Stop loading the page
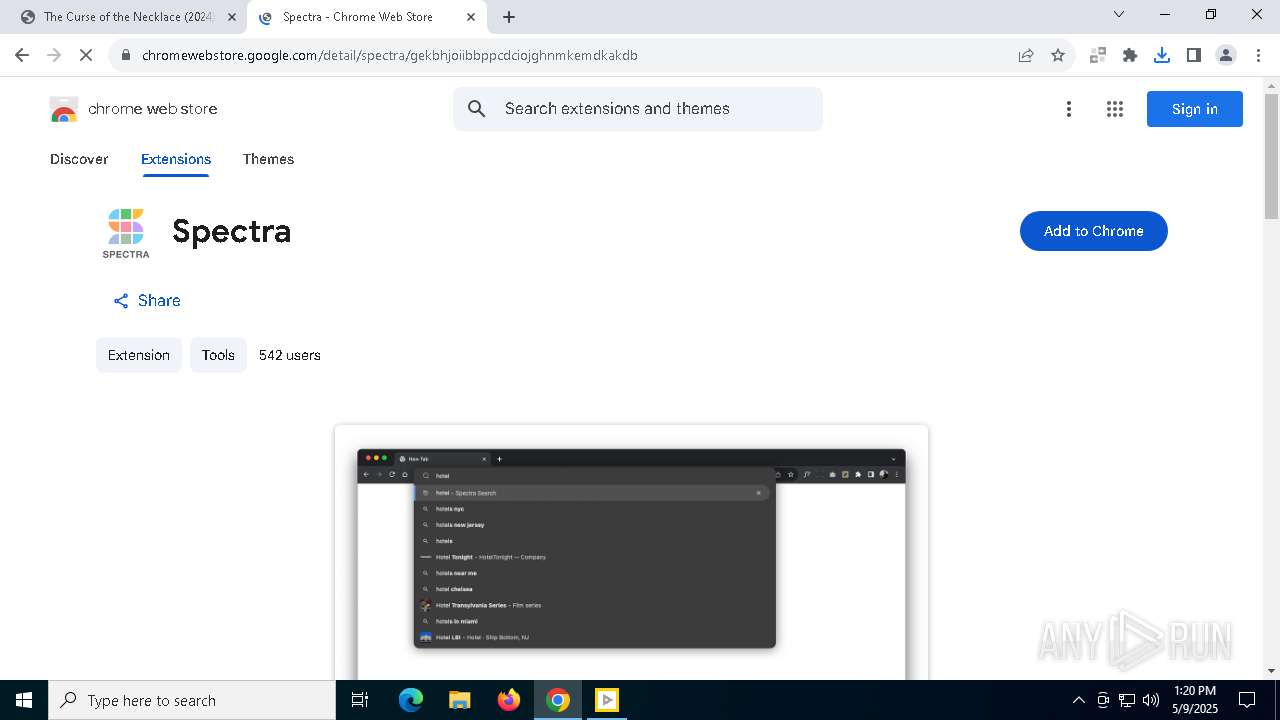Screen dimensions: 1280x720 click(x=86, y=55)
